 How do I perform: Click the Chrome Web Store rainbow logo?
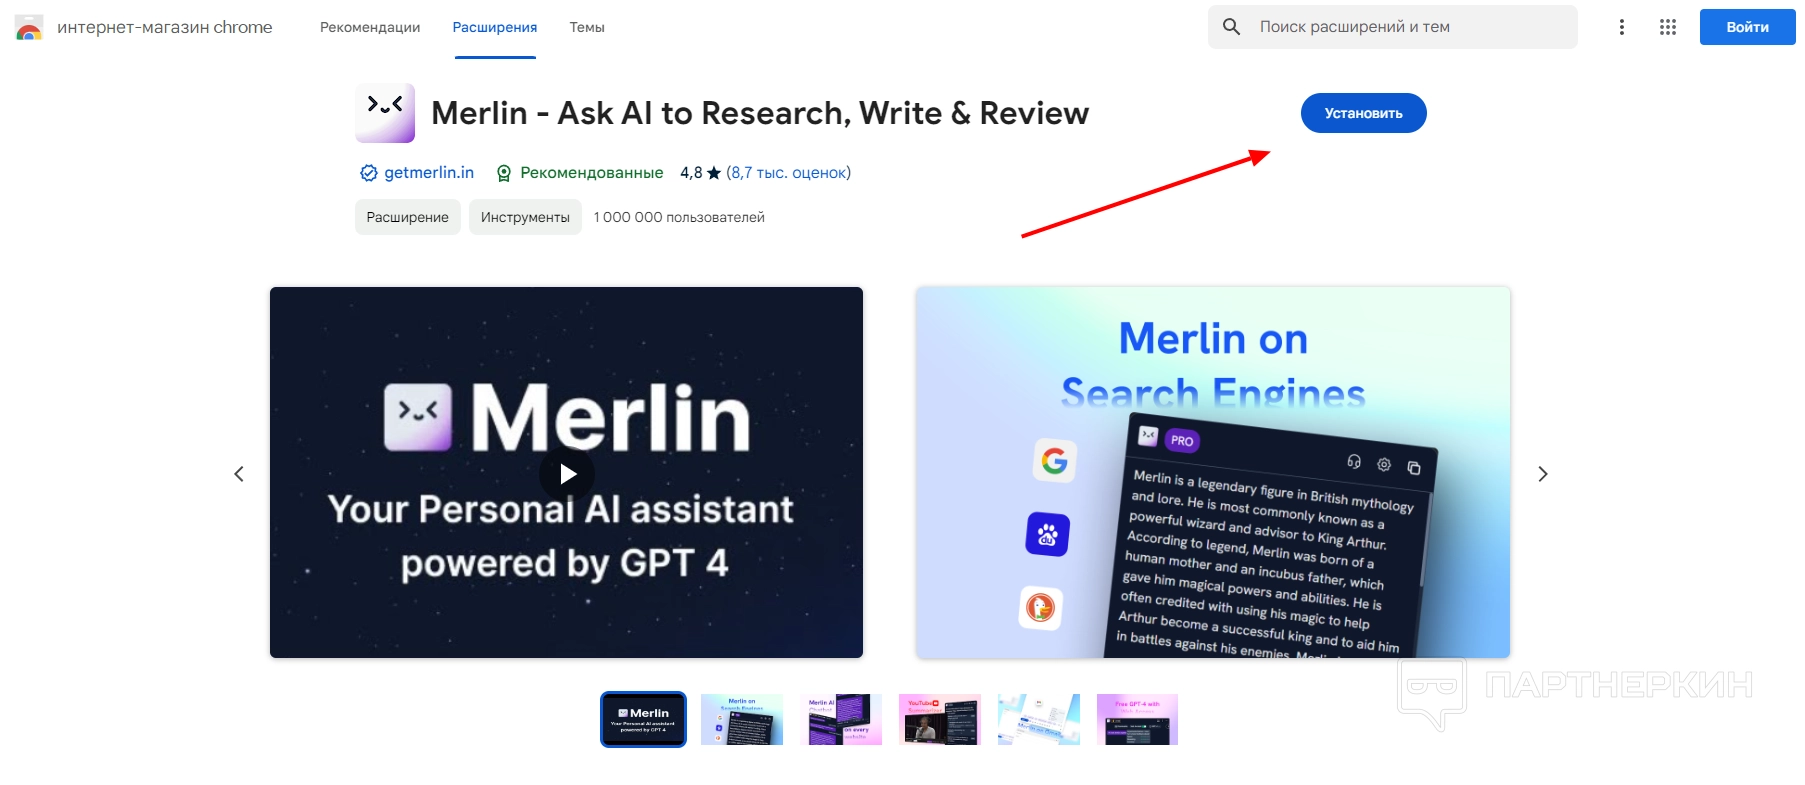29,27
